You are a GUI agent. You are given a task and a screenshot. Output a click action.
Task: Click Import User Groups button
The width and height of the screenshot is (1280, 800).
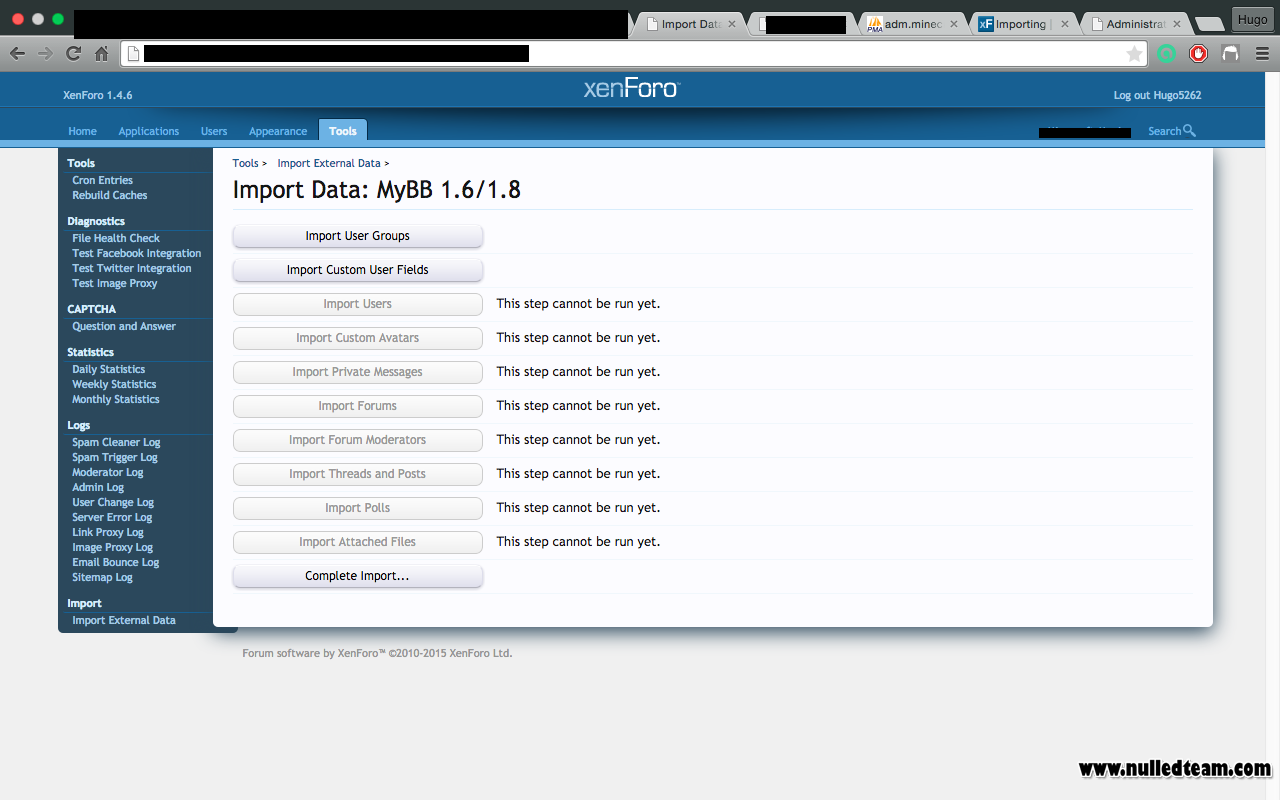pyautogui.click(x=358, y=236)
